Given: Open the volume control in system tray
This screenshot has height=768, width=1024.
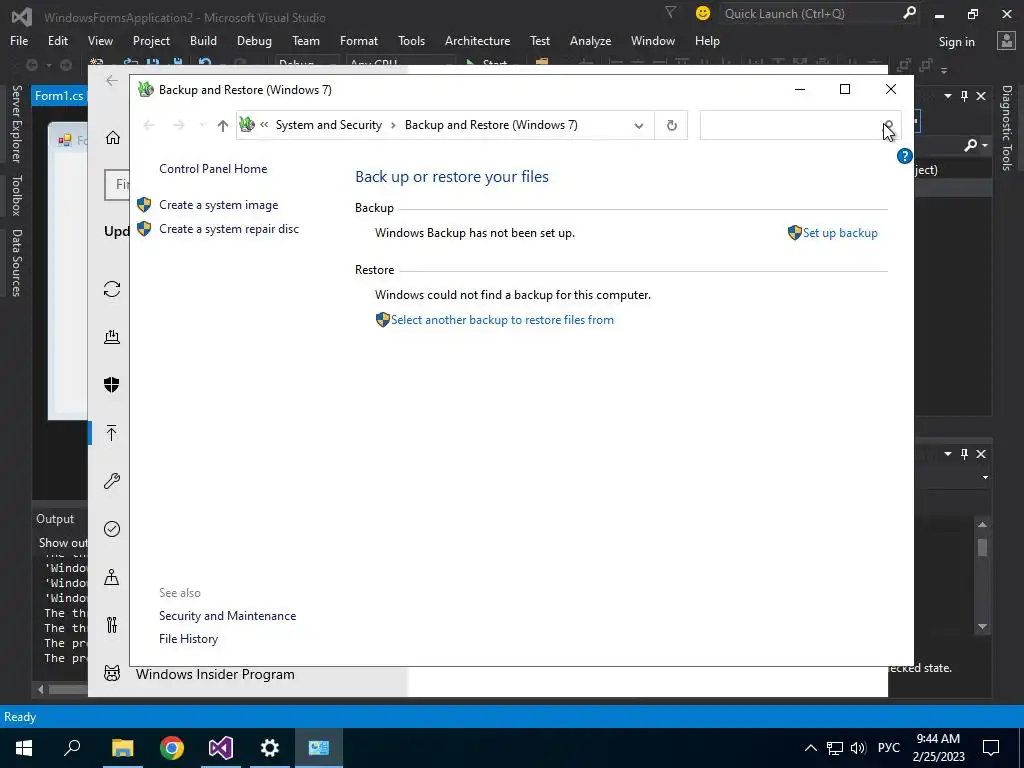Looking at the screenshot, I should [x=858, y=748].
